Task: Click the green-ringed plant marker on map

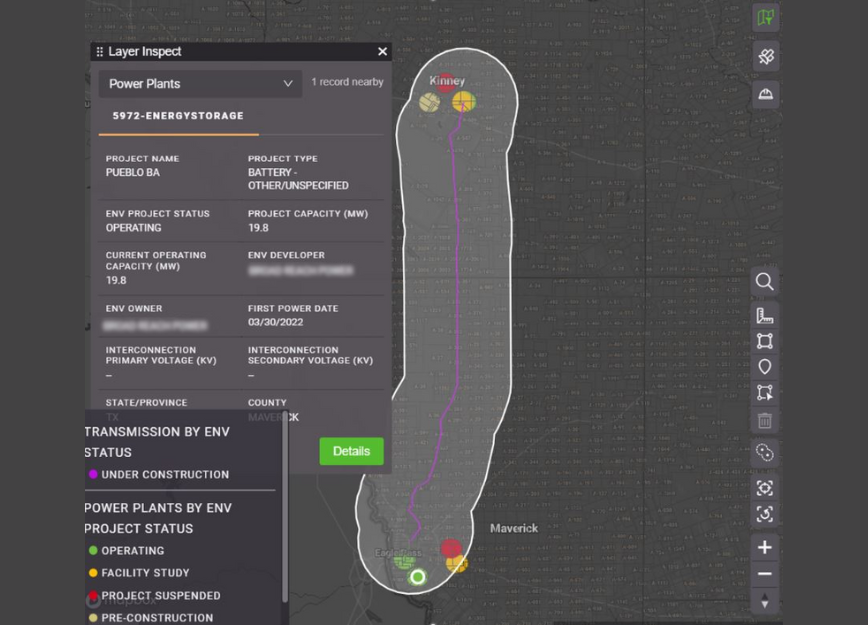Action: [x=418, y=577]
